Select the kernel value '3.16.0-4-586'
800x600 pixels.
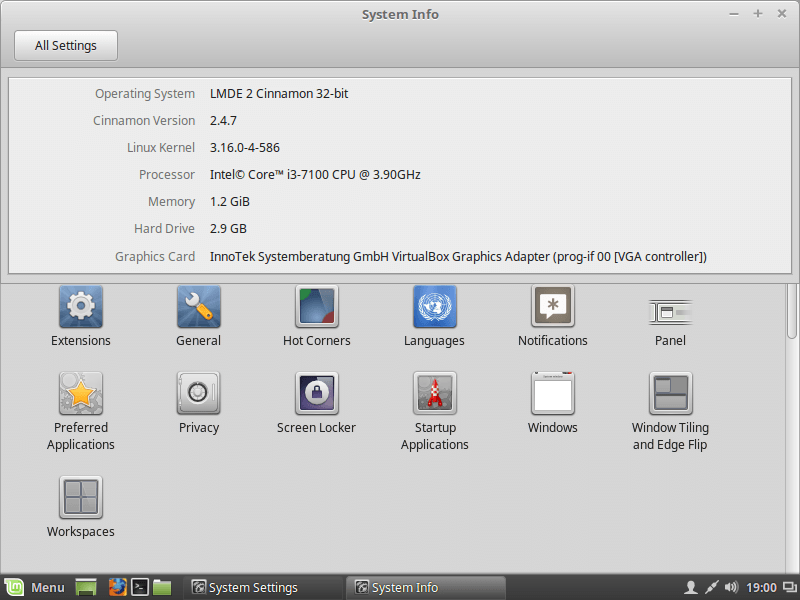click(x=245, y=148)
